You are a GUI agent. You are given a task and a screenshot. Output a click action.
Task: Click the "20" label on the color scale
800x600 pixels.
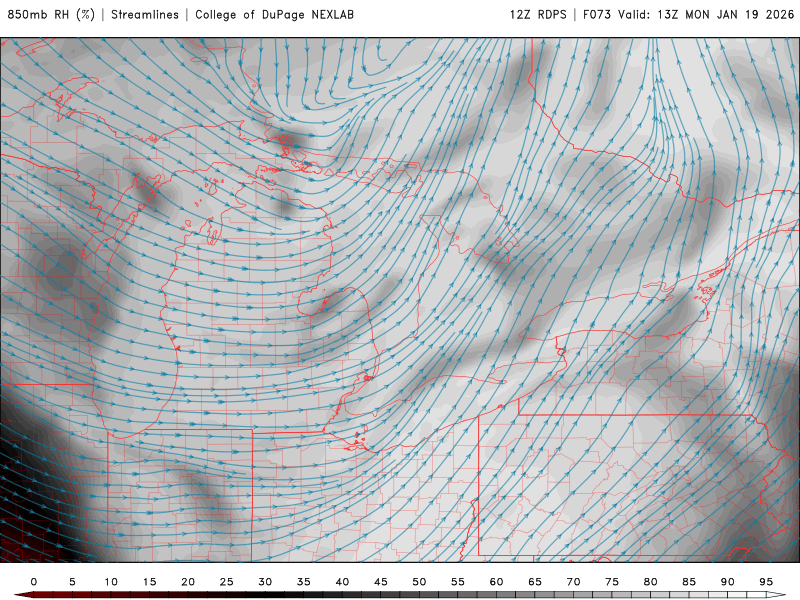tap(188, 582)
